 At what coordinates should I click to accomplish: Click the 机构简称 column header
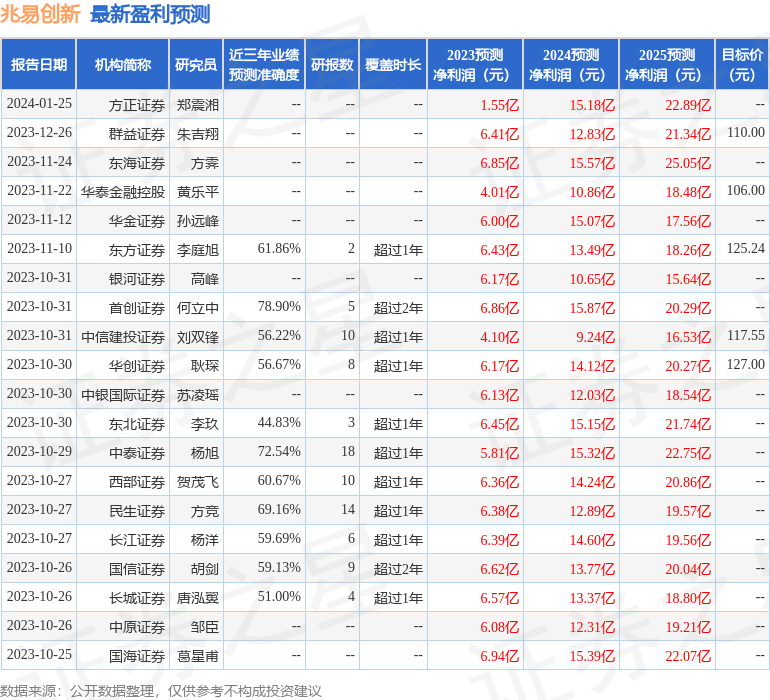[x=123, y=64]
